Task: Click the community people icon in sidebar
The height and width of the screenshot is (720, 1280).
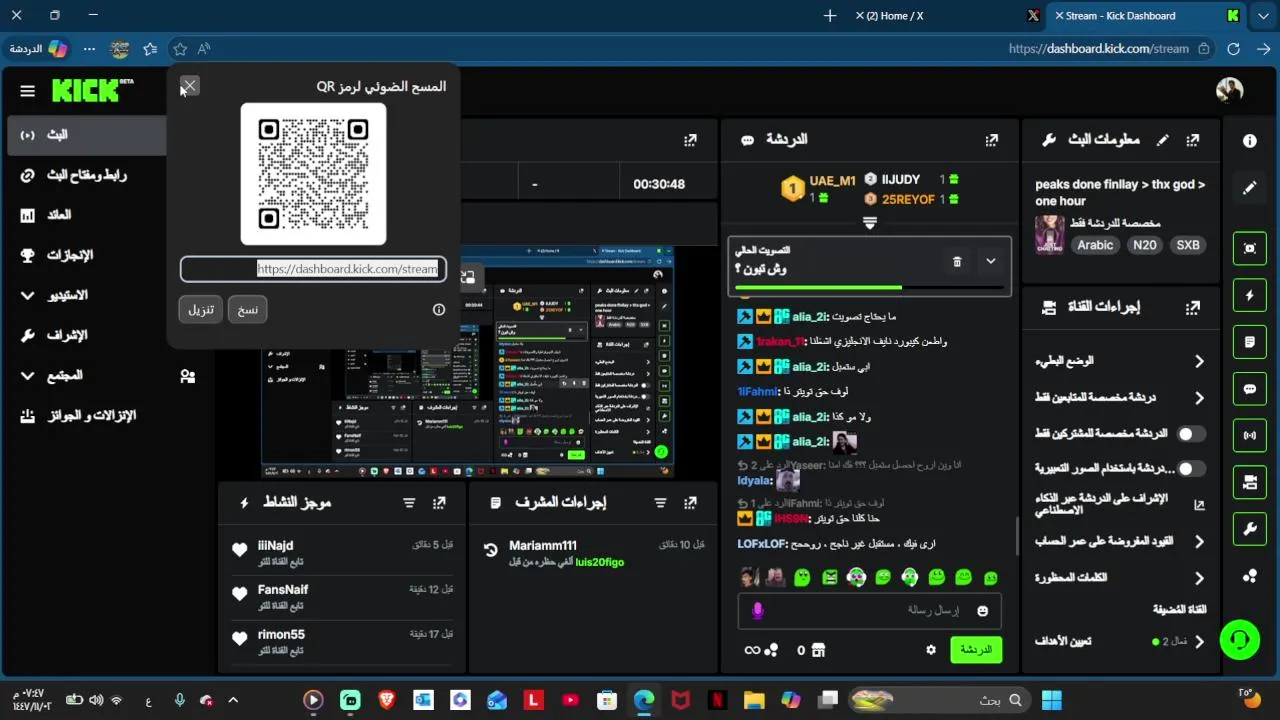Action: pyautogui.click(x=188, y=376)
